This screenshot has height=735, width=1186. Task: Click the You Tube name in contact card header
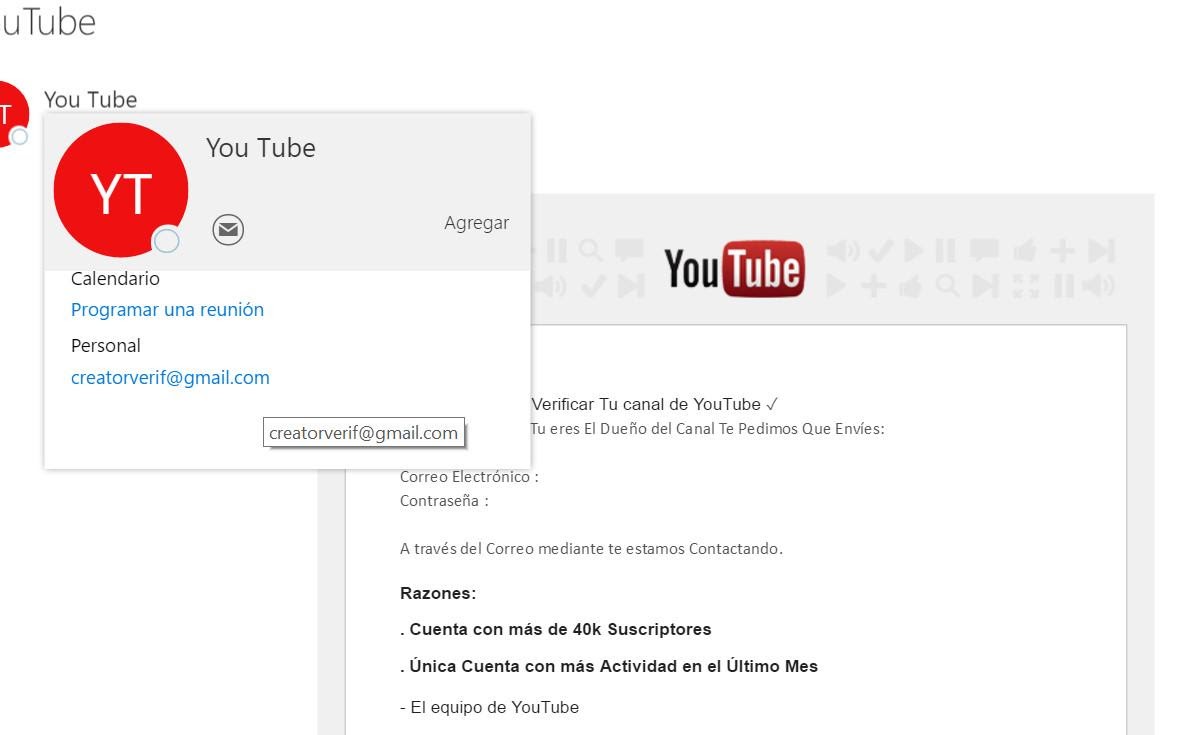[x=261, y=147]
